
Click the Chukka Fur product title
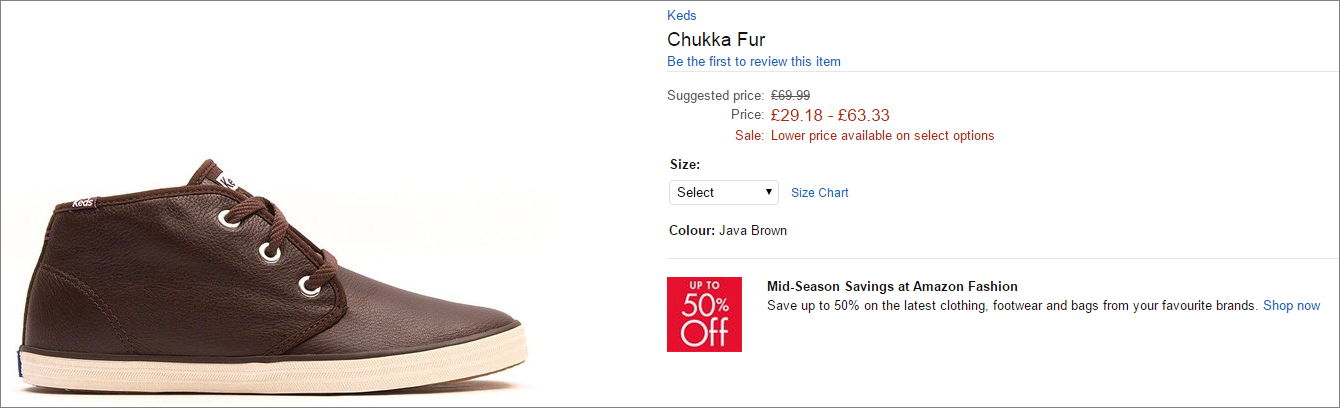coord(716,40)
